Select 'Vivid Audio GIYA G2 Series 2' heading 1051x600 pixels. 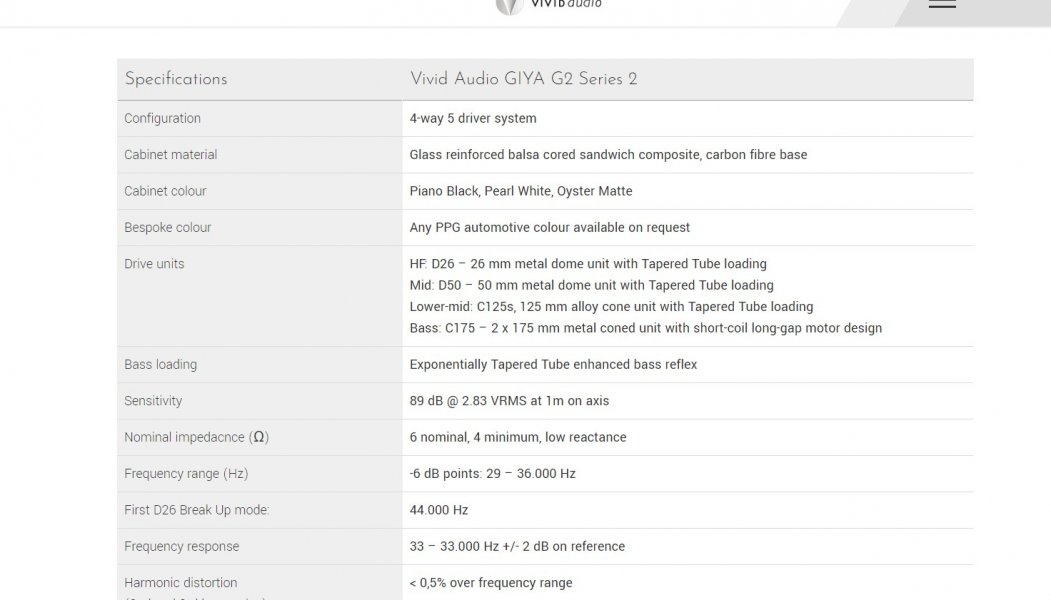point(523,79)
